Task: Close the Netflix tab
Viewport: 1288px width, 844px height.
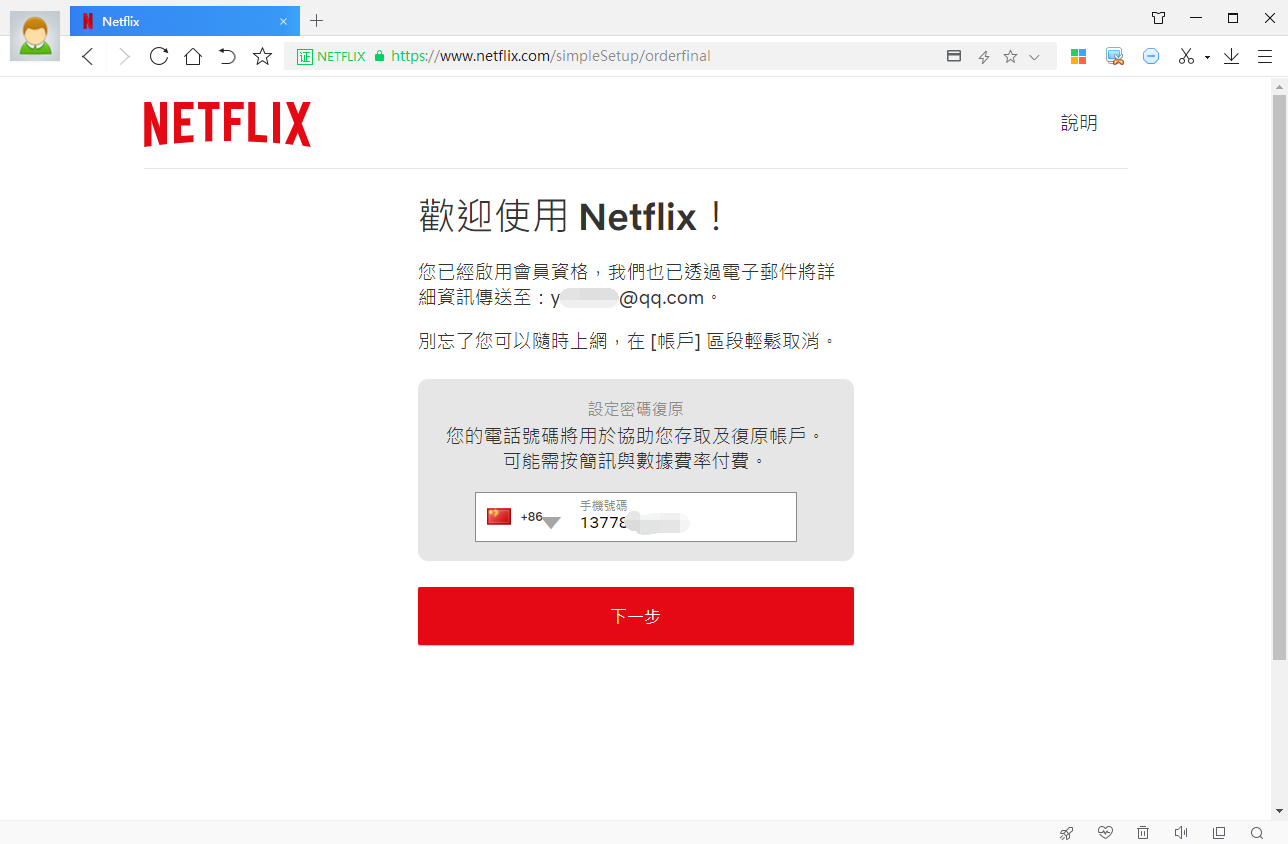Action: 283,21
